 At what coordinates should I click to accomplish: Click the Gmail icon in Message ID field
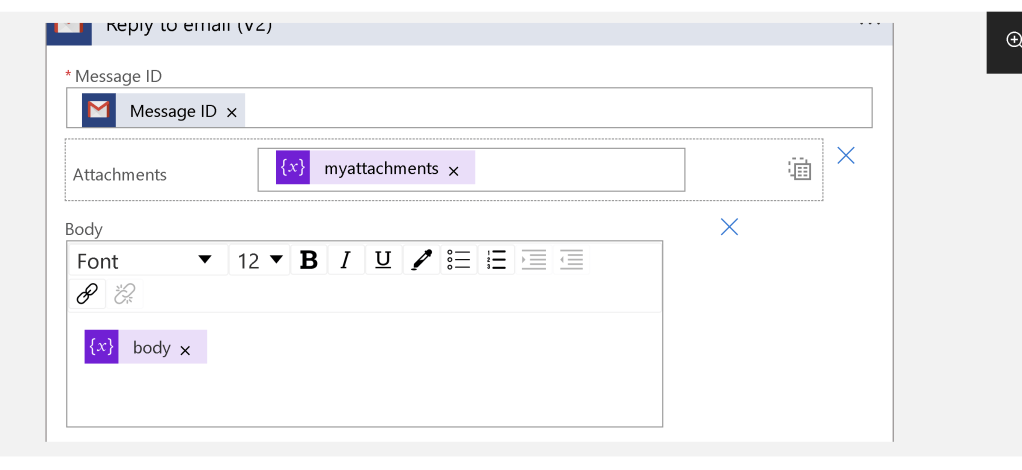coord(98,110)
